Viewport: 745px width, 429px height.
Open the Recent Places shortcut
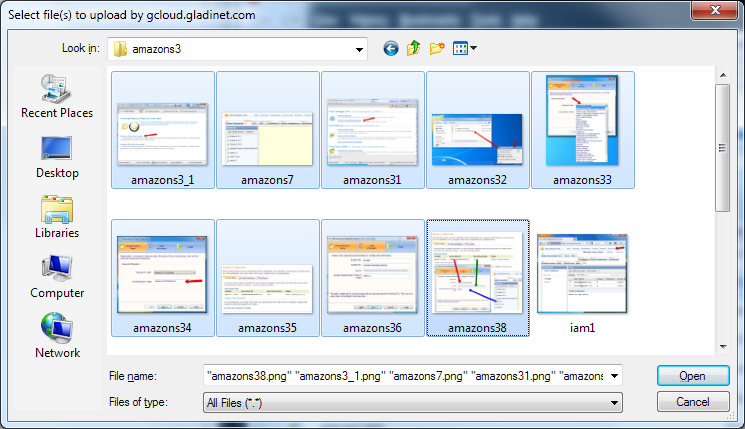(57, 96)
